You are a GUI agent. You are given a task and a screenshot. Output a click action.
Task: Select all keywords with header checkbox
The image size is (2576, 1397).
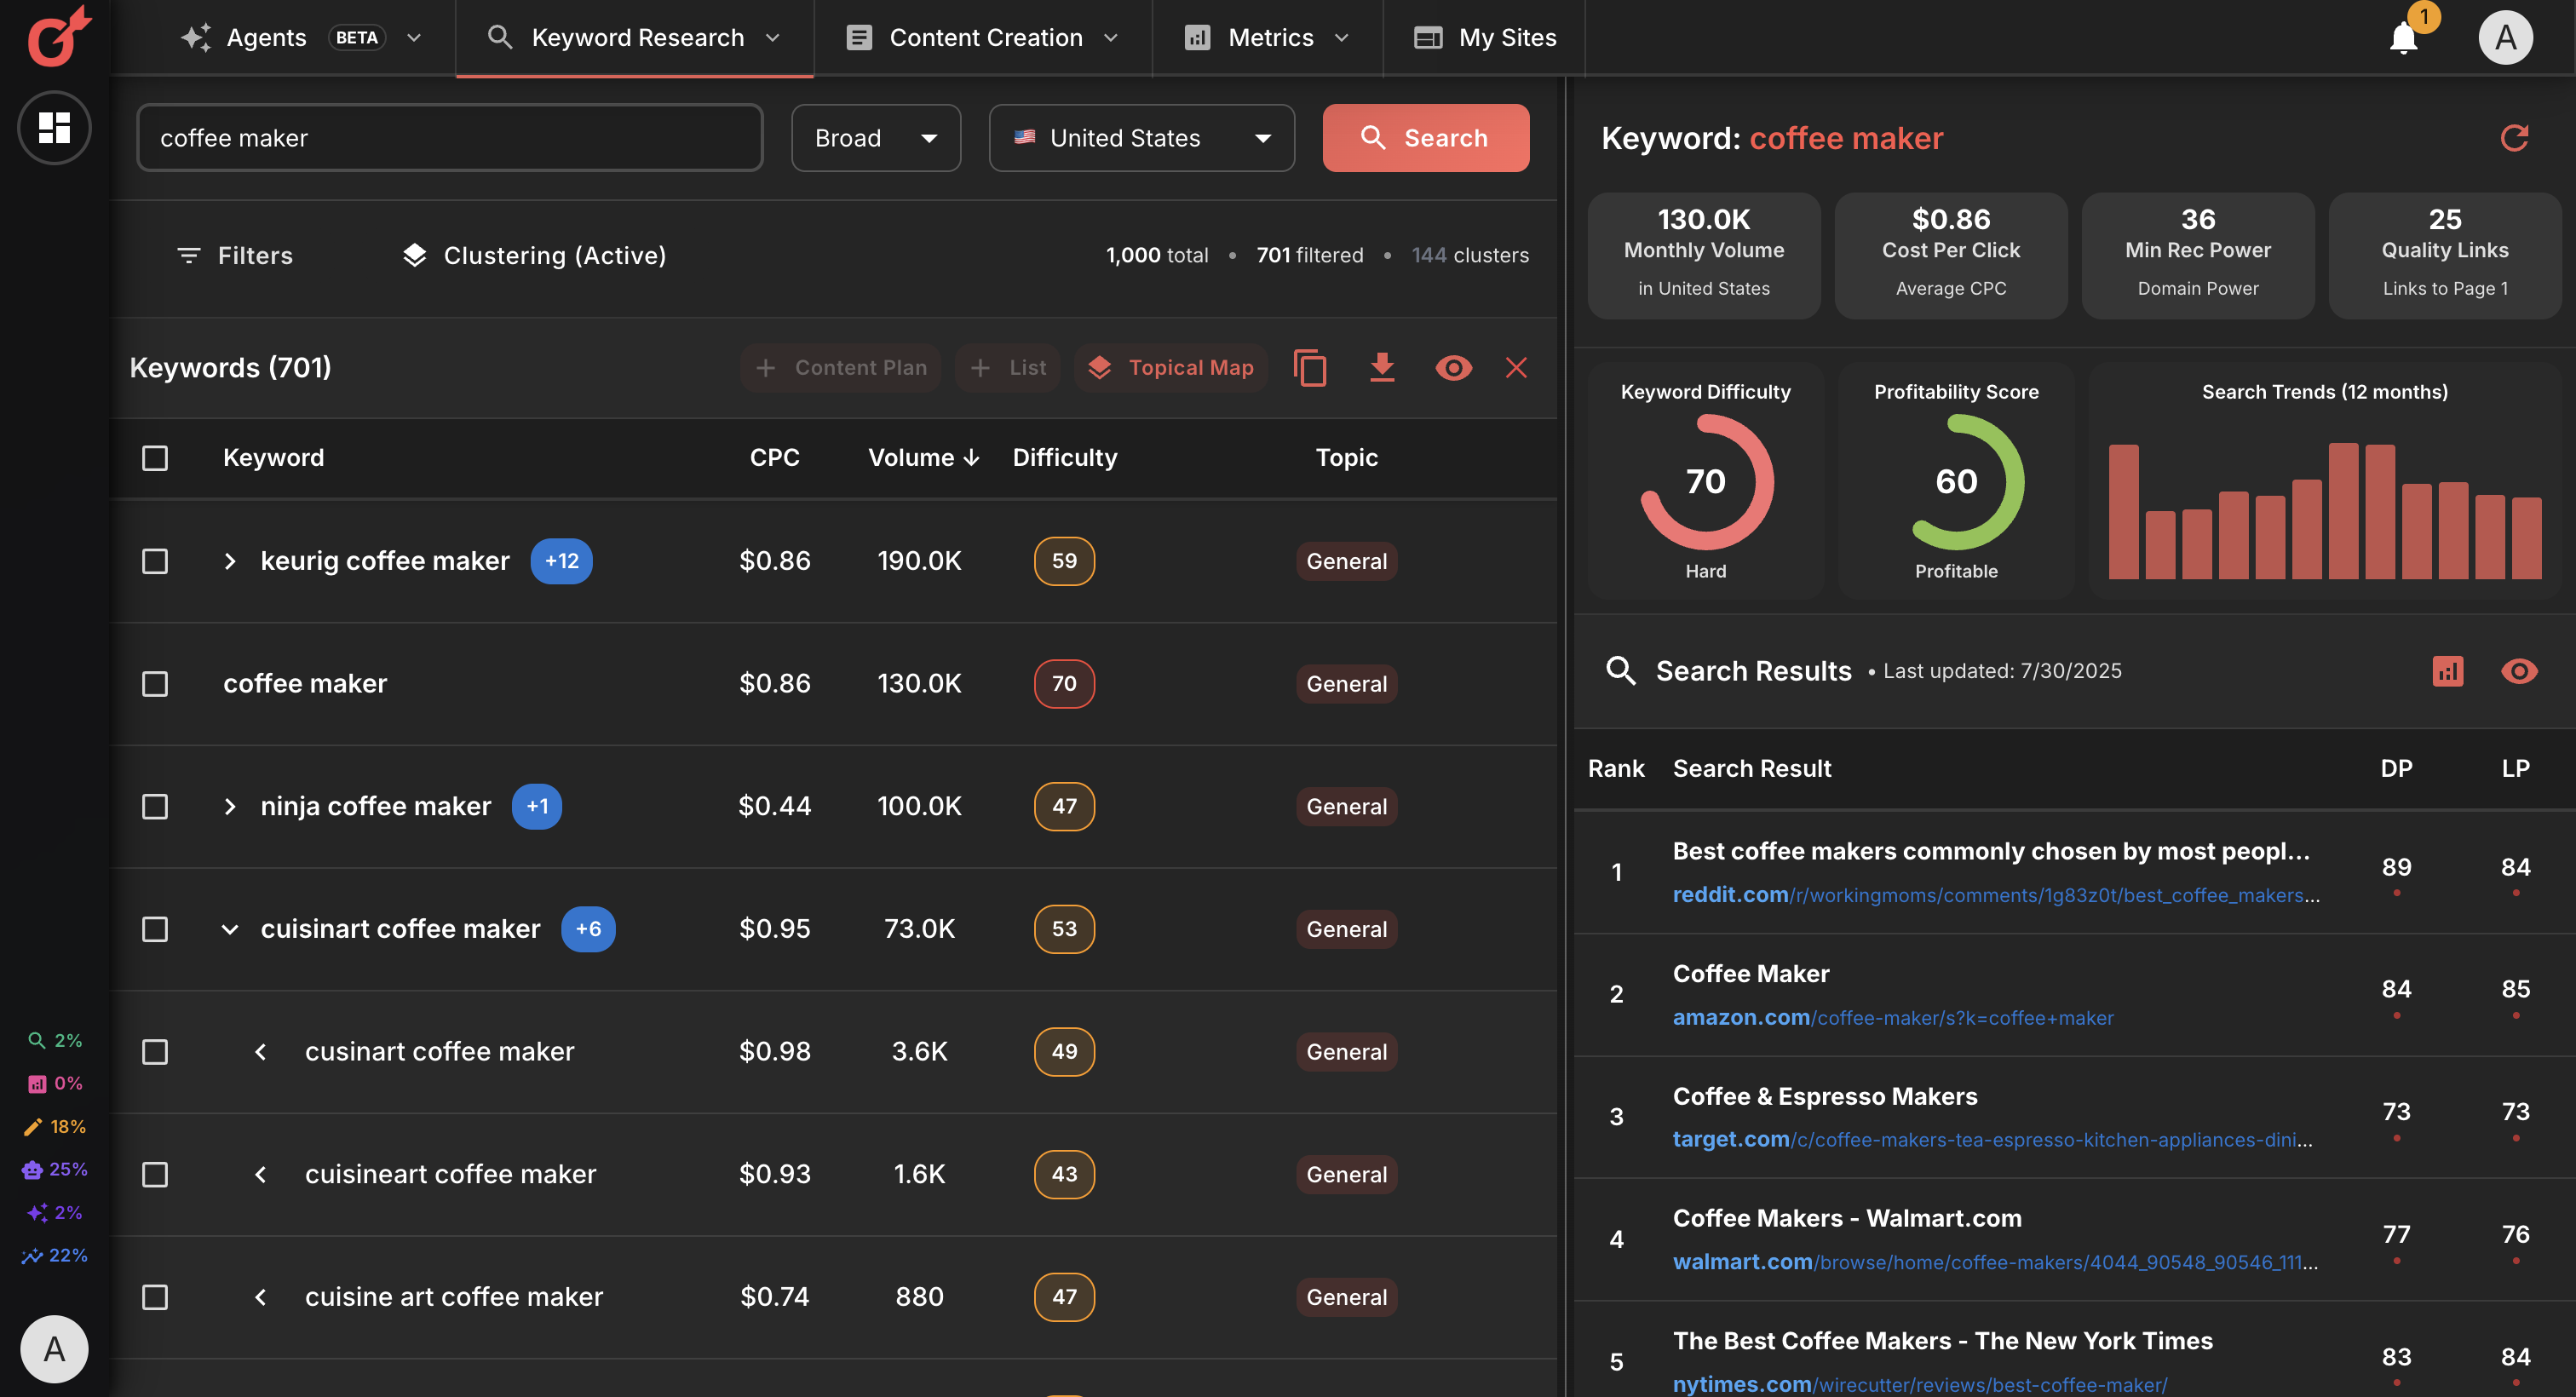155,458
